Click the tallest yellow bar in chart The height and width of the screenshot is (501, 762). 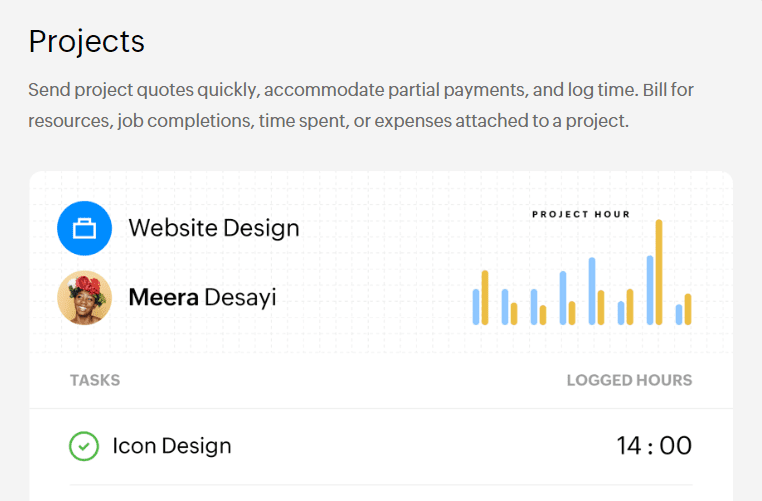pos(659,272)
